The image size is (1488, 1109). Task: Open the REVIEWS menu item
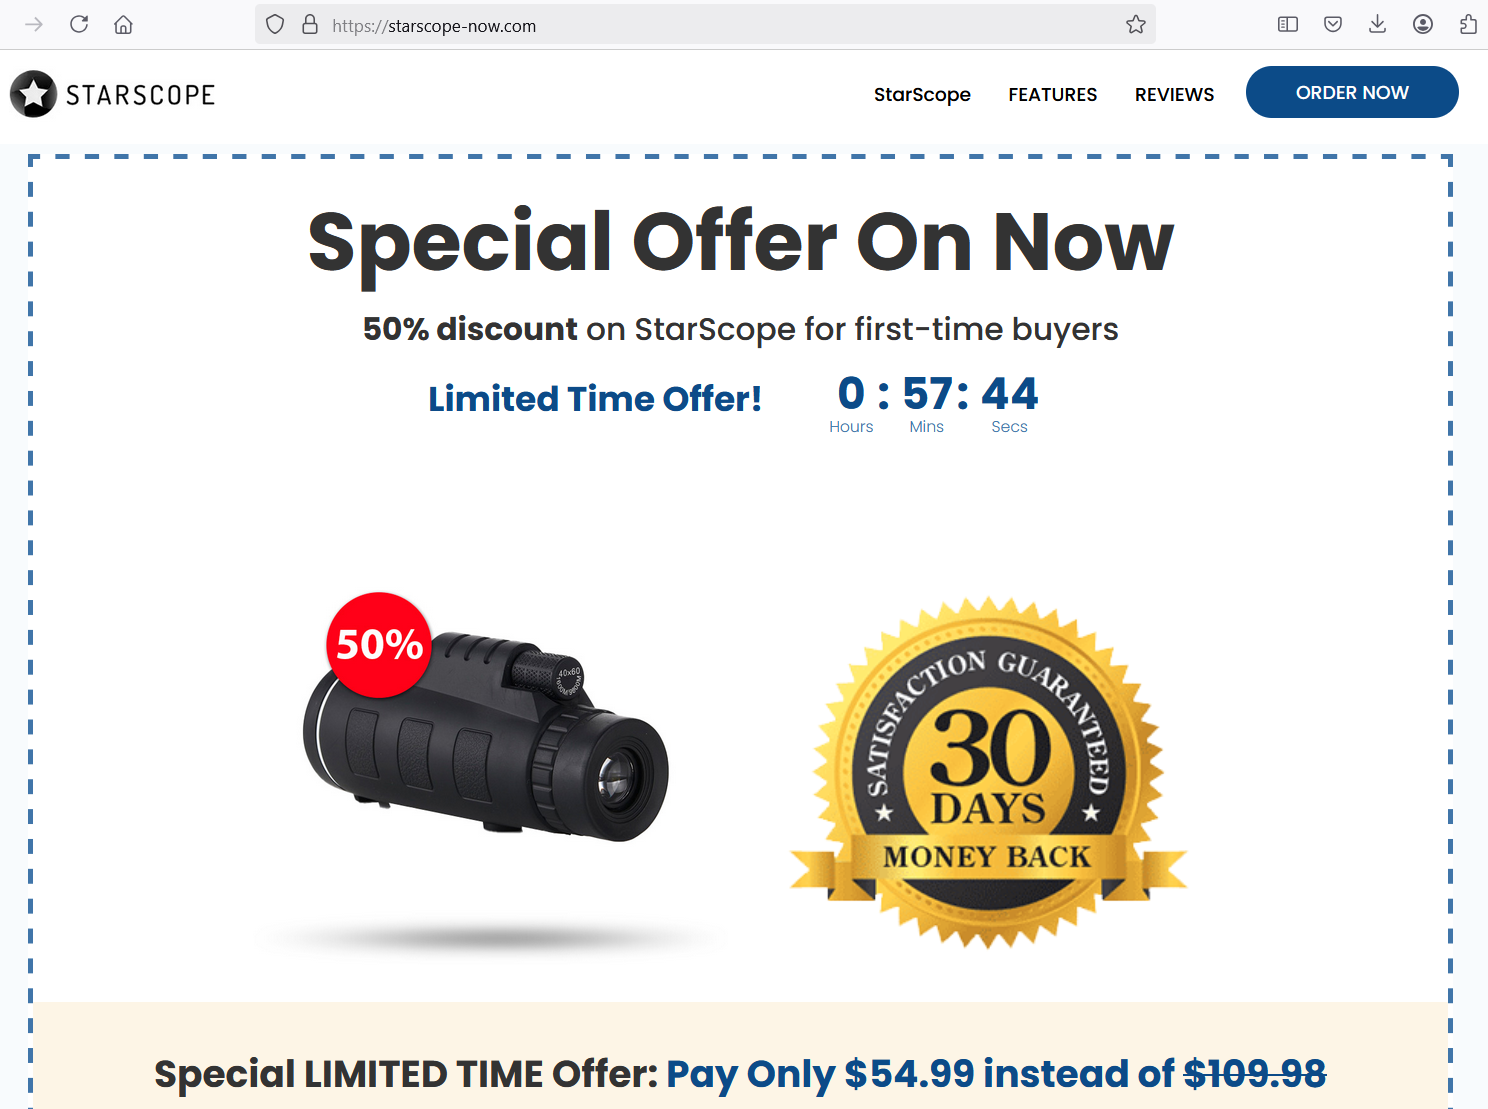[x=1174, y=94]
